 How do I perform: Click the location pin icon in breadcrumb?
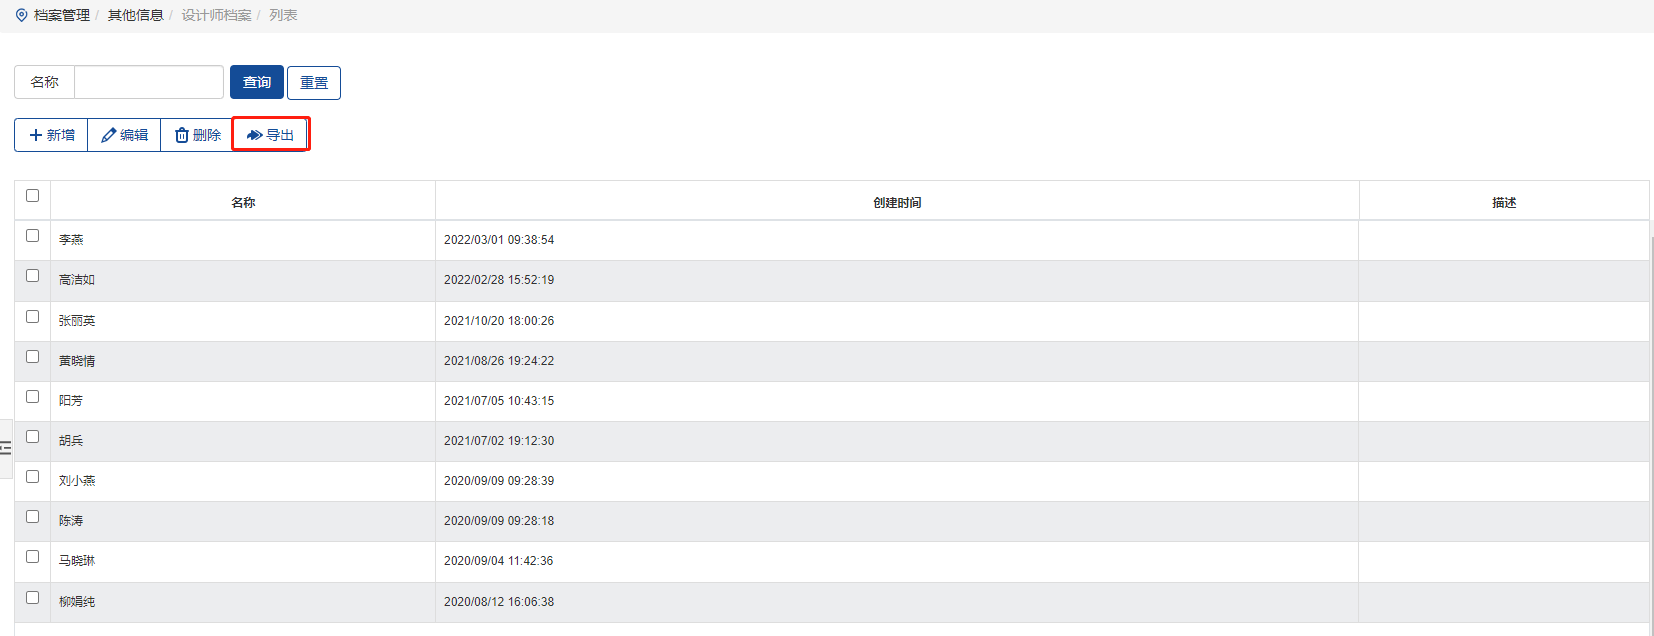pyautogui.click(x=22, y=15)
